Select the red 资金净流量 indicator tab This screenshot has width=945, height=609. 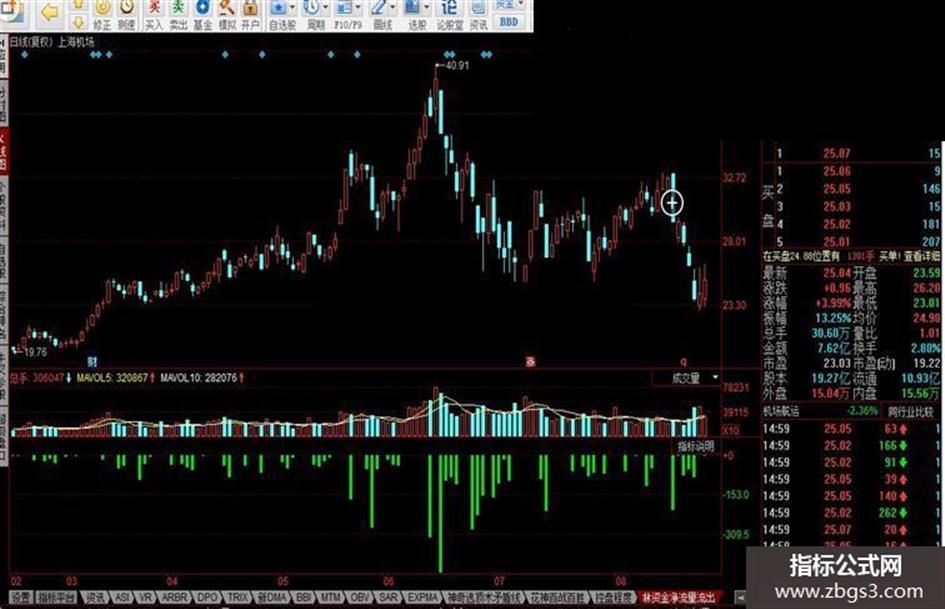pos(679,598)
